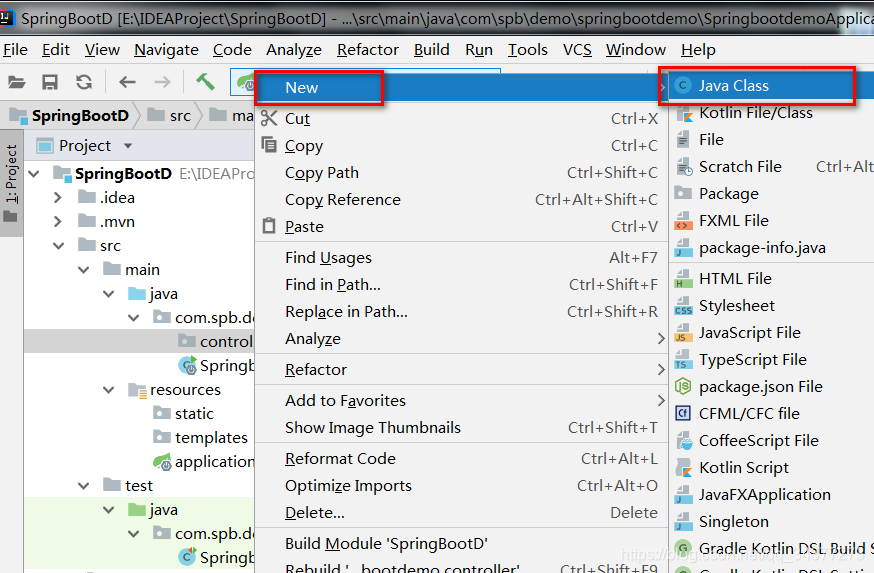Click the Forward navigation arrow

(162, 82)
